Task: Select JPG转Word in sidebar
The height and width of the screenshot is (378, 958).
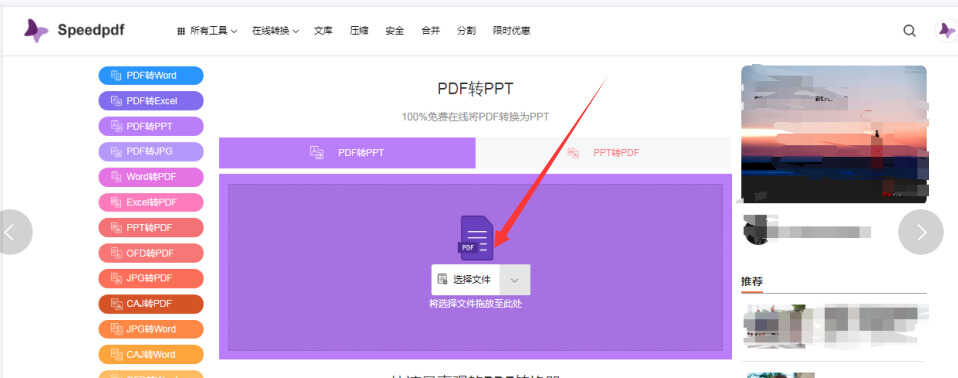Action: tap(151, 329)
